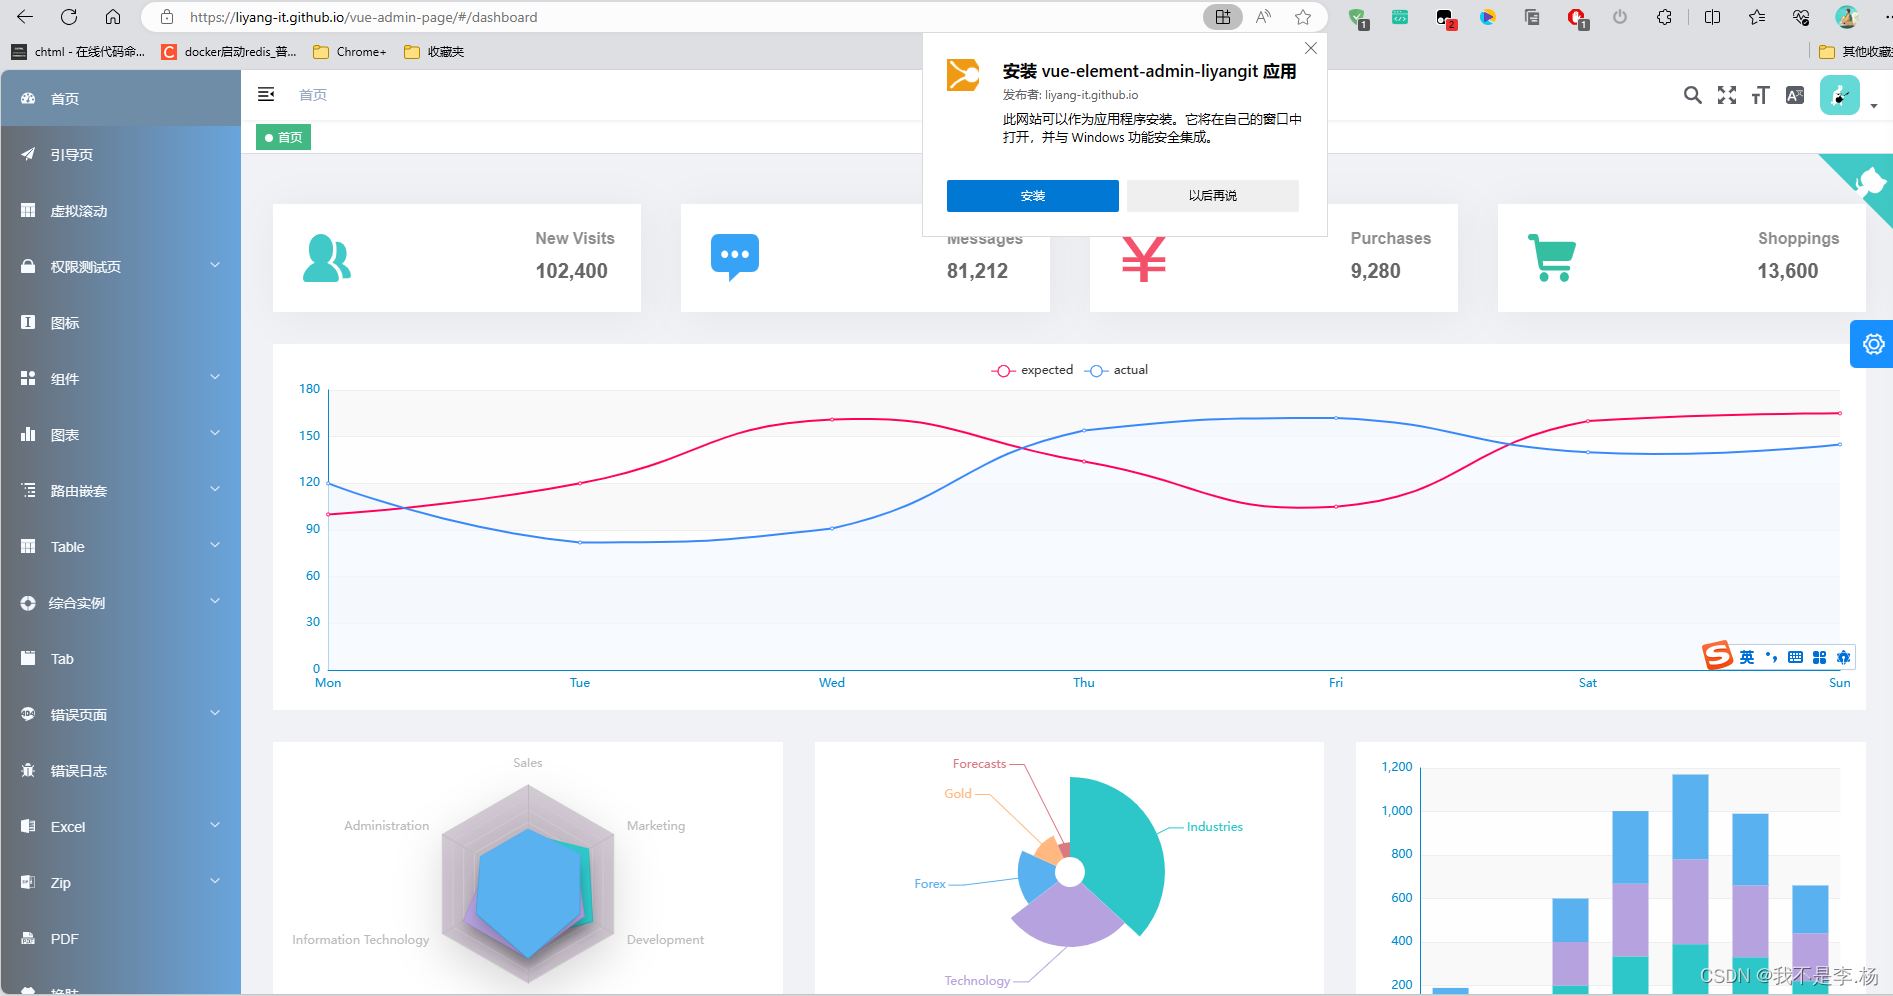Click the Shoppings value 13,600
1893x996 pixels.
click(1788, 271)
